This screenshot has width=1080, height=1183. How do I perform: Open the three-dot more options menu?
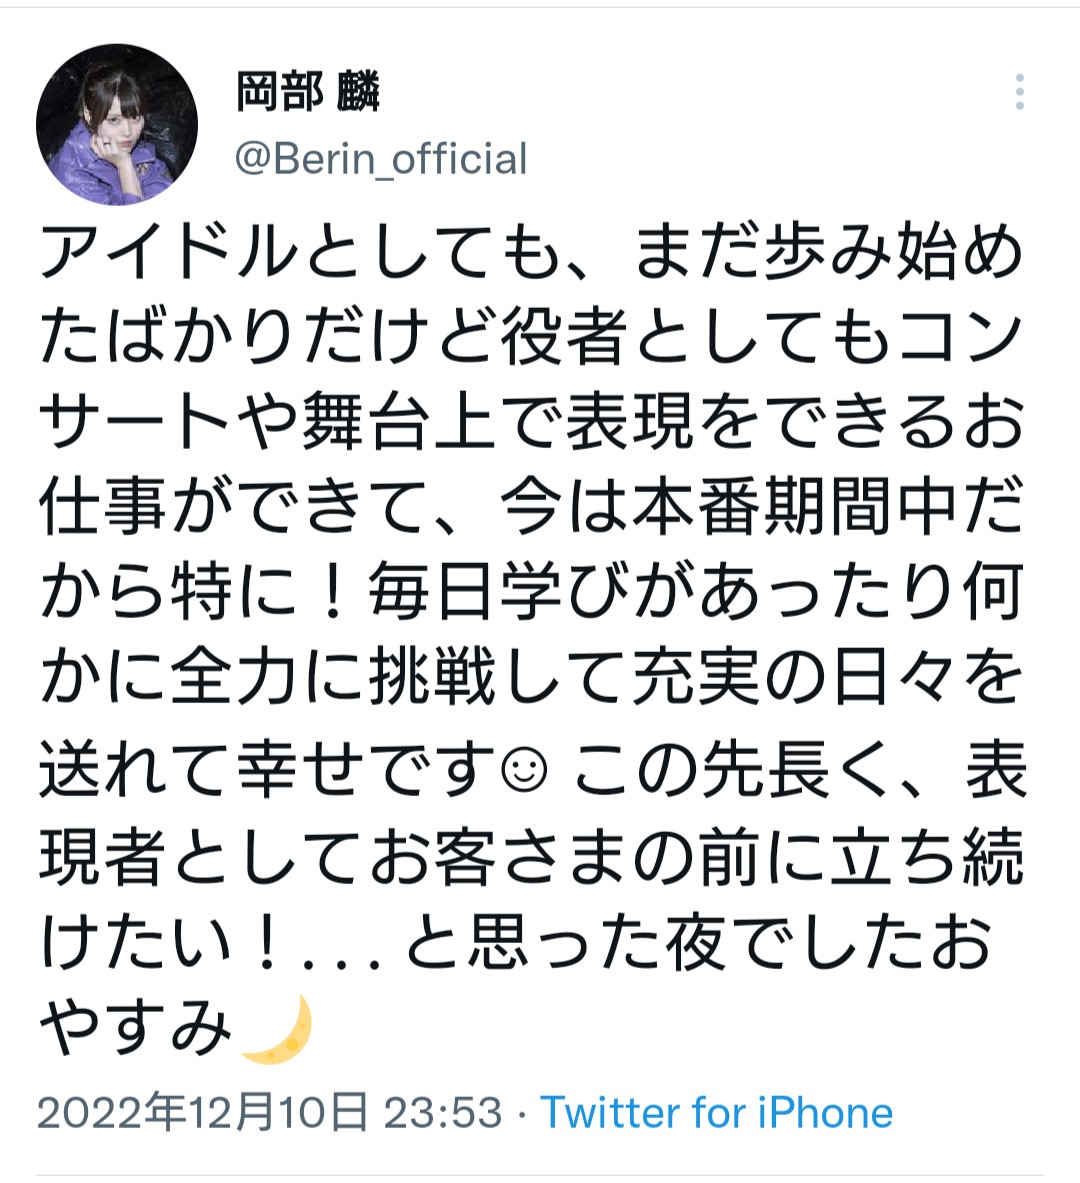[1020, 91]
